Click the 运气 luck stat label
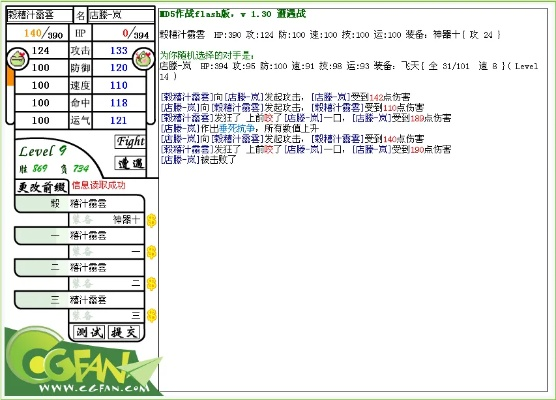 tap(80, 121)
